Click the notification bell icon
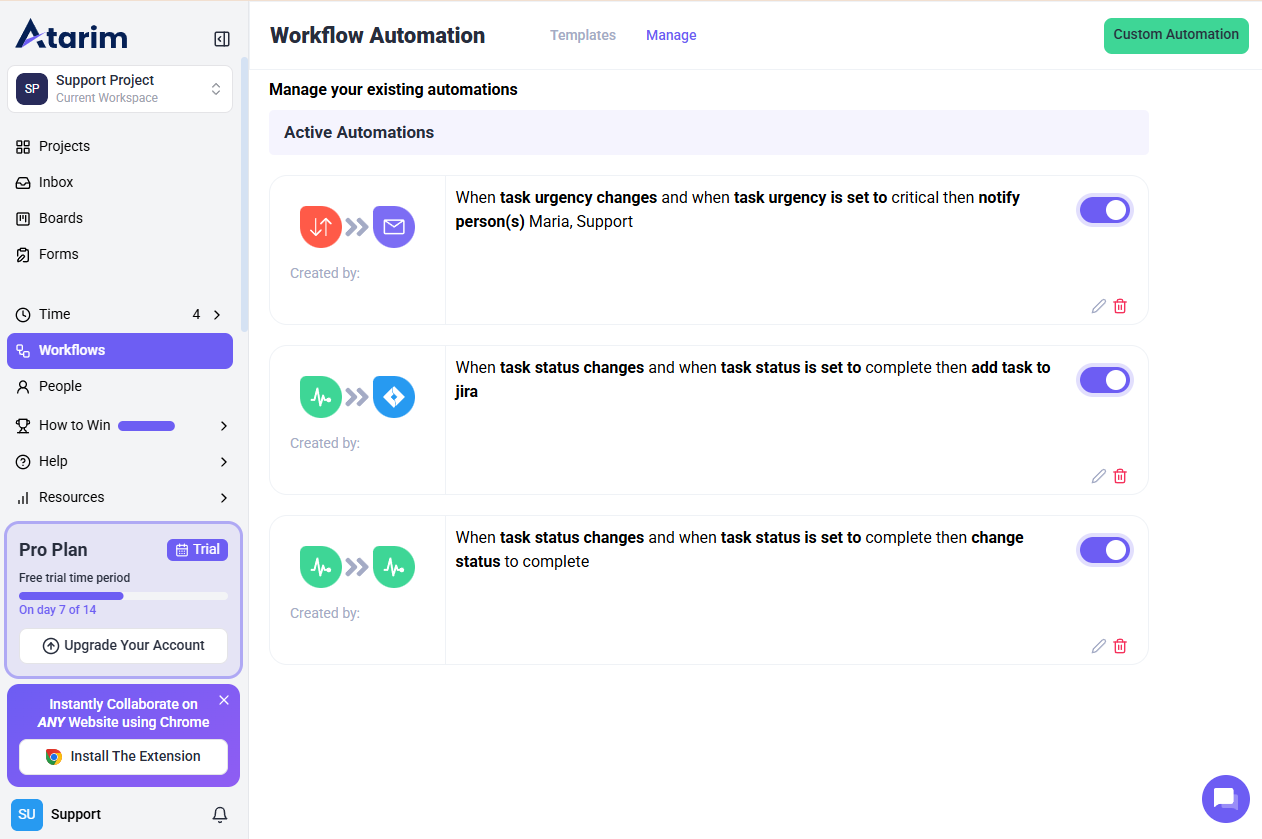The image size is (1262, 839). [220, 815]
